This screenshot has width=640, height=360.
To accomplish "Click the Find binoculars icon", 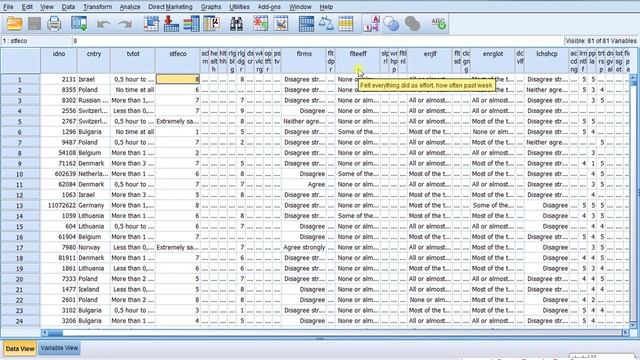I will pos(236,23).
